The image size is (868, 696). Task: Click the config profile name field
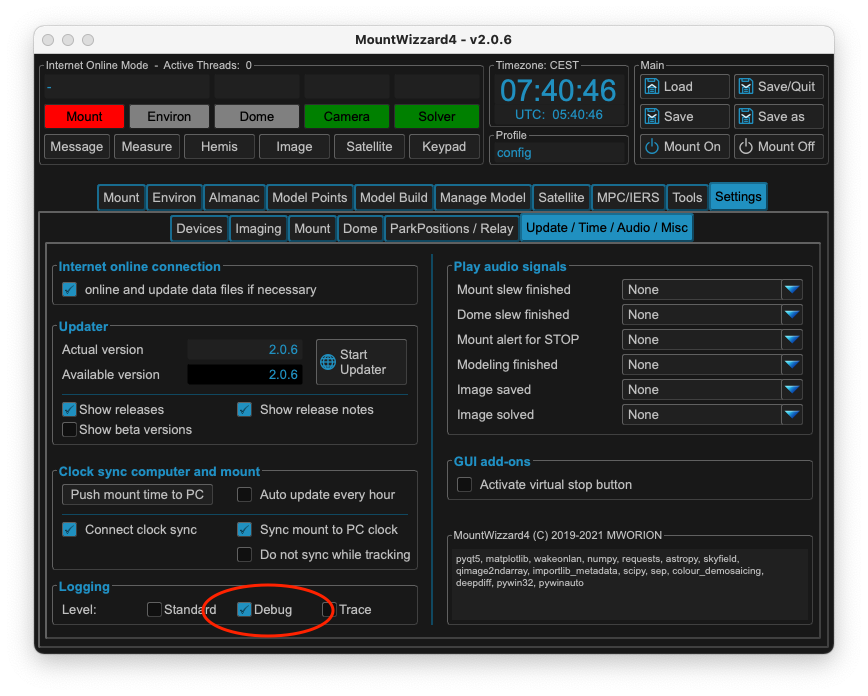[x=558, y=153]
